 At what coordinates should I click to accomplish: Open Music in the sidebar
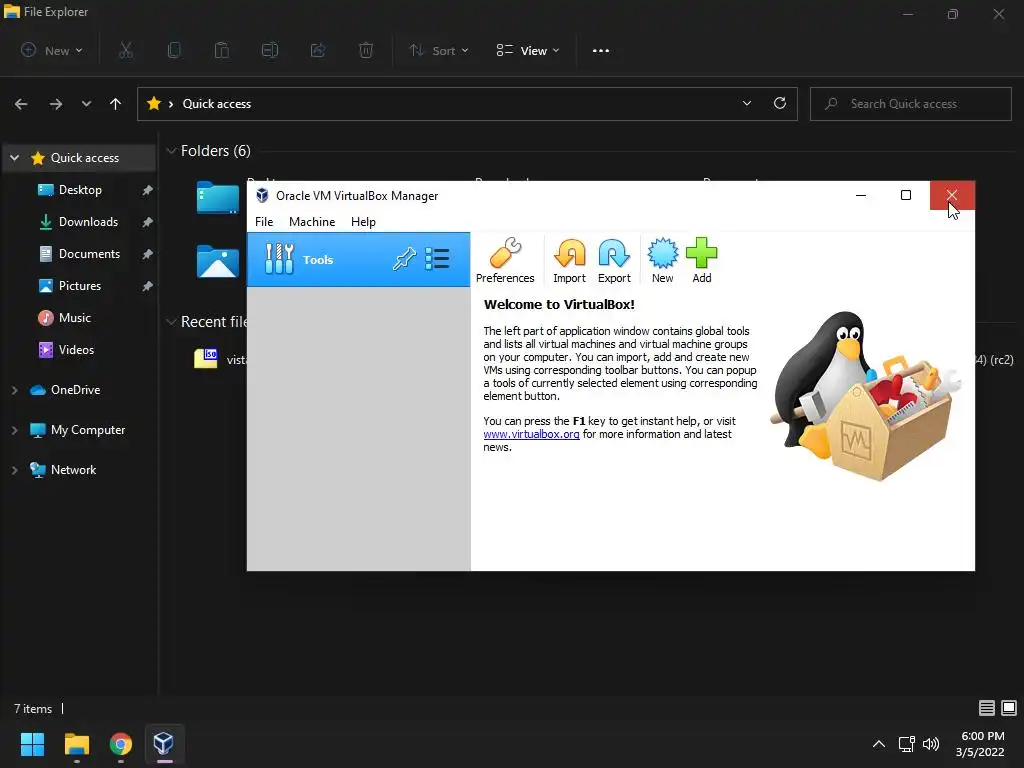pos(74,318)
